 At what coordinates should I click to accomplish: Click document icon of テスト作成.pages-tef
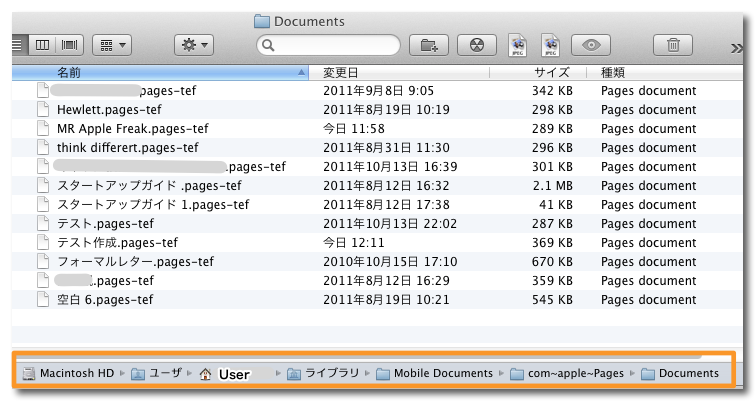click(43, 242)
